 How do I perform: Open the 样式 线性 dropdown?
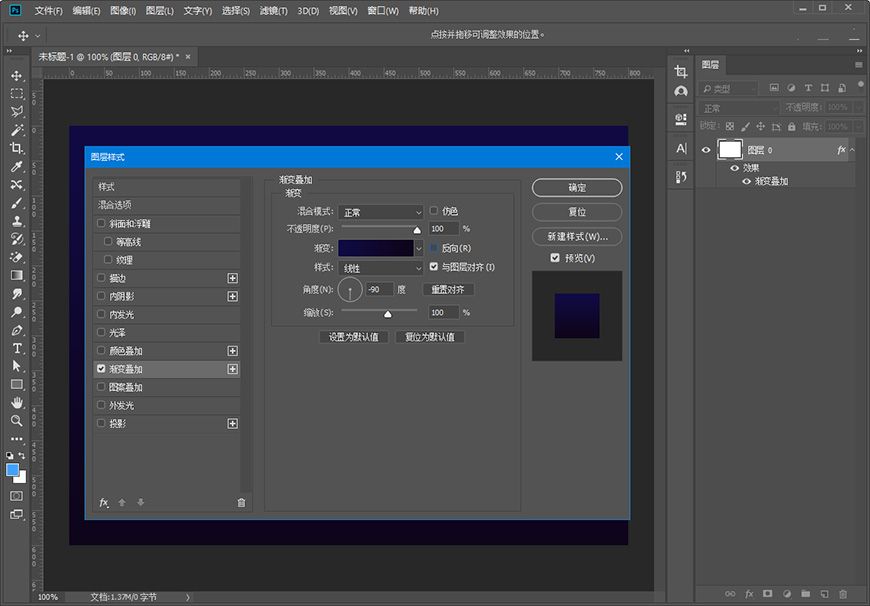click(381, 268)
